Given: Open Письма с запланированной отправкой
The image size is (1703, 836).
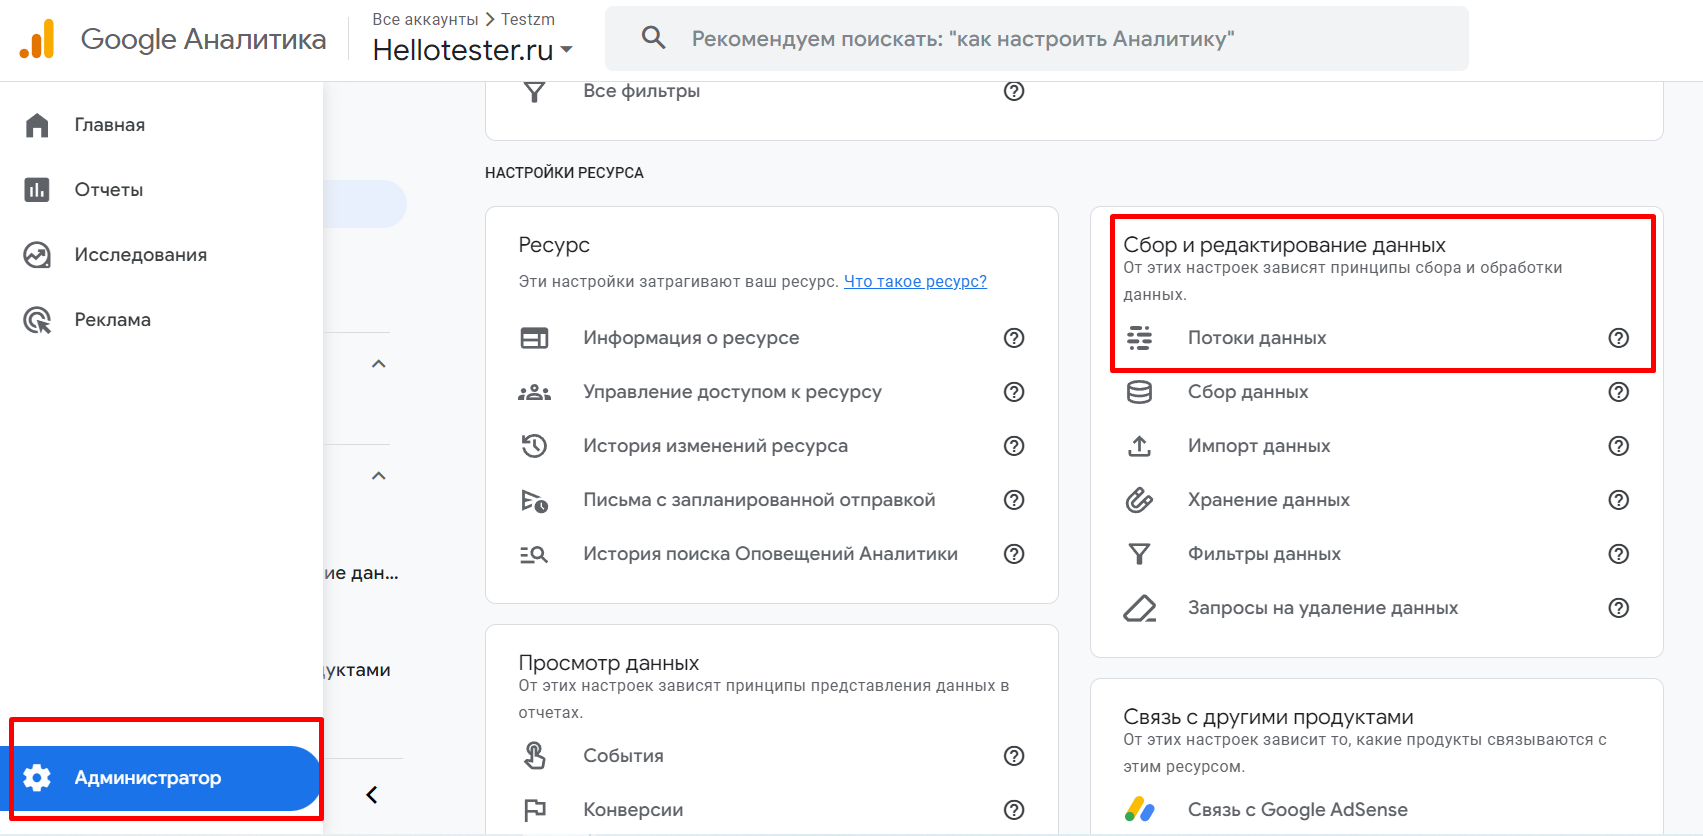Looking at the screenshot, I should point(759,500).
